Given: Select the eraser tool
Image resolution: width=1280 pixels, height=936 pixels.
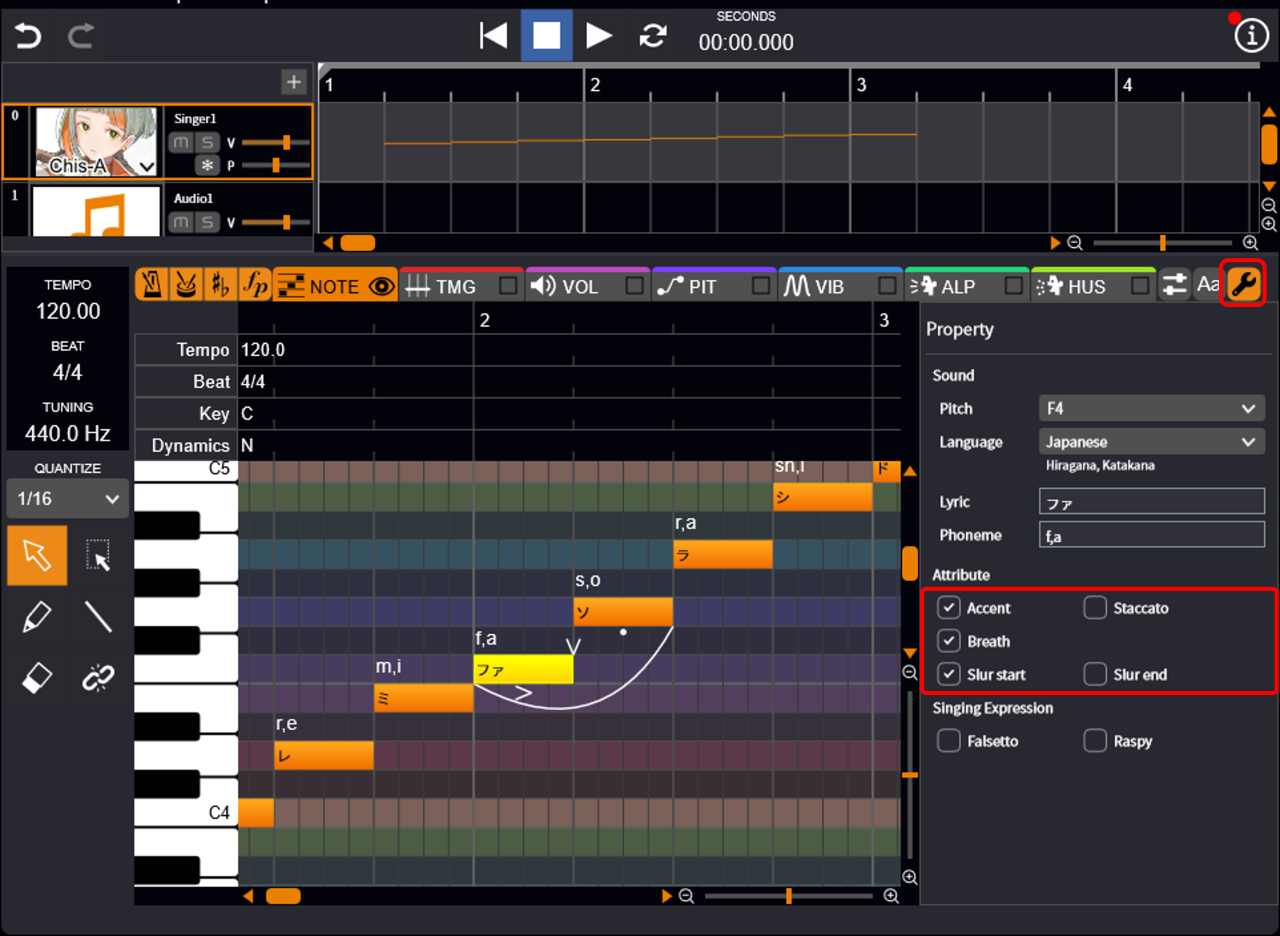Looking at the screenshot, I should pos(37,679).
